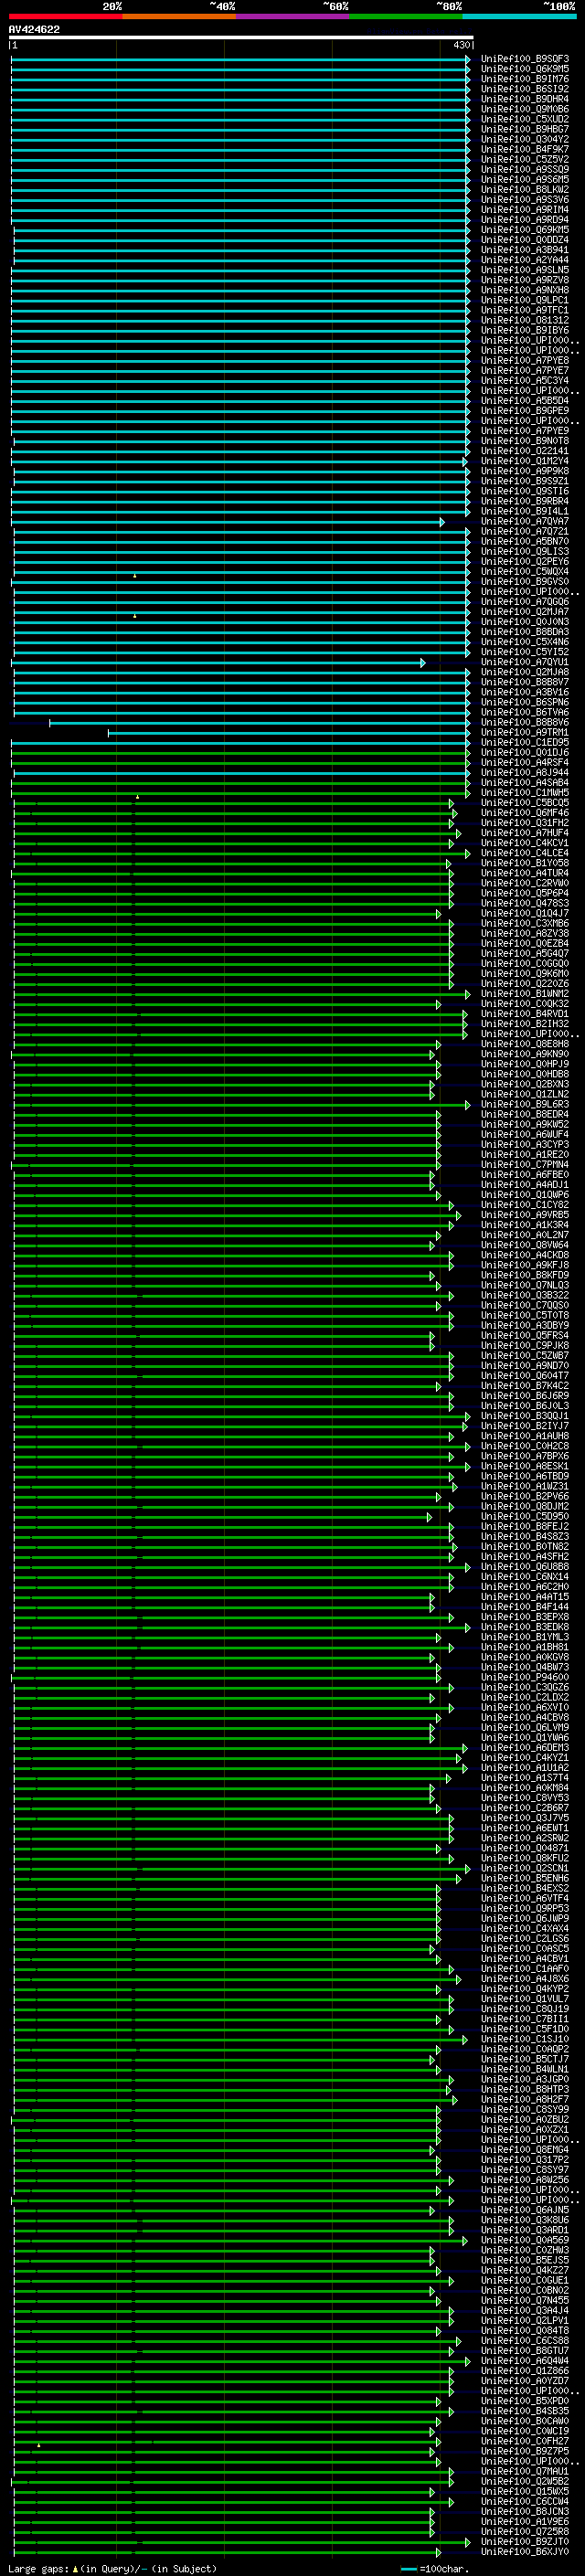The height and width of the screenshot is (2576, 585).
Task: Open UniRef100_A9RIM4
Action: click(524, 209)
